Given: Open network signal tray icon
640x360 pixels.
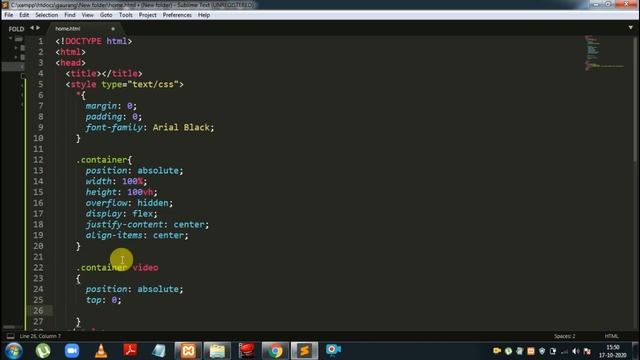Looking at the screenshot, I should coord(564,351).
